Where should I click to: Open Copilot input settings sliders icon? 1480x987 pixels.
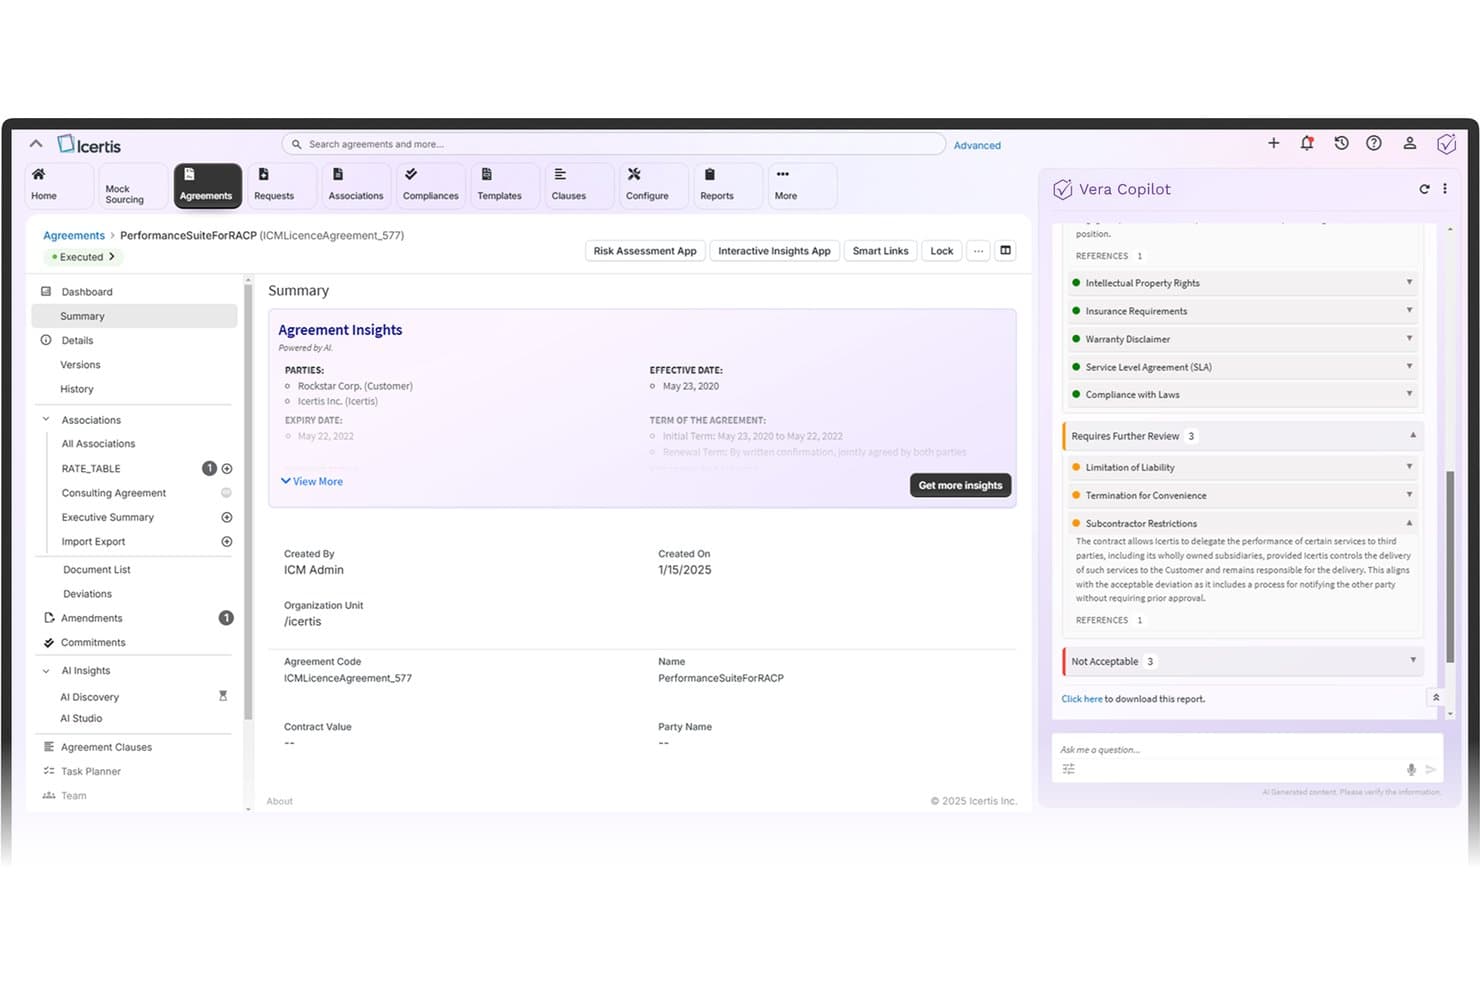pos(1068,769)
